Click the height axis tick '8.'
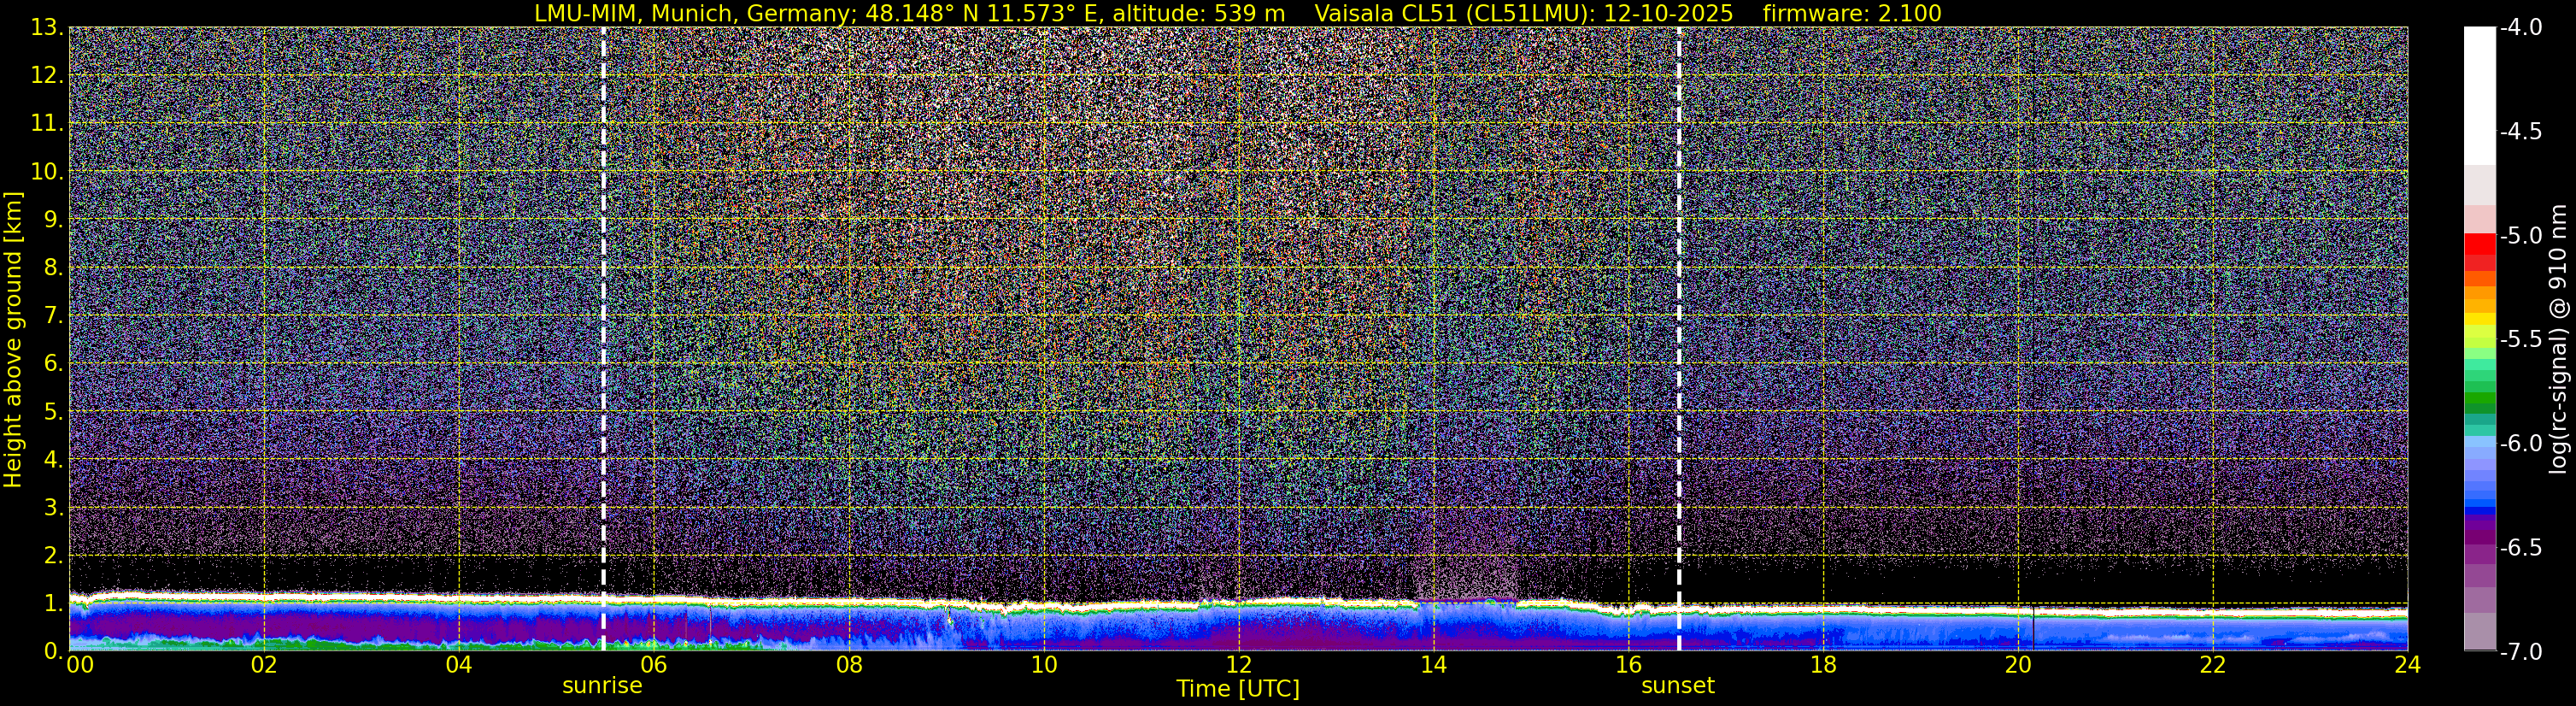This screenshot has height=706, width=2576. tap(54, 267)
